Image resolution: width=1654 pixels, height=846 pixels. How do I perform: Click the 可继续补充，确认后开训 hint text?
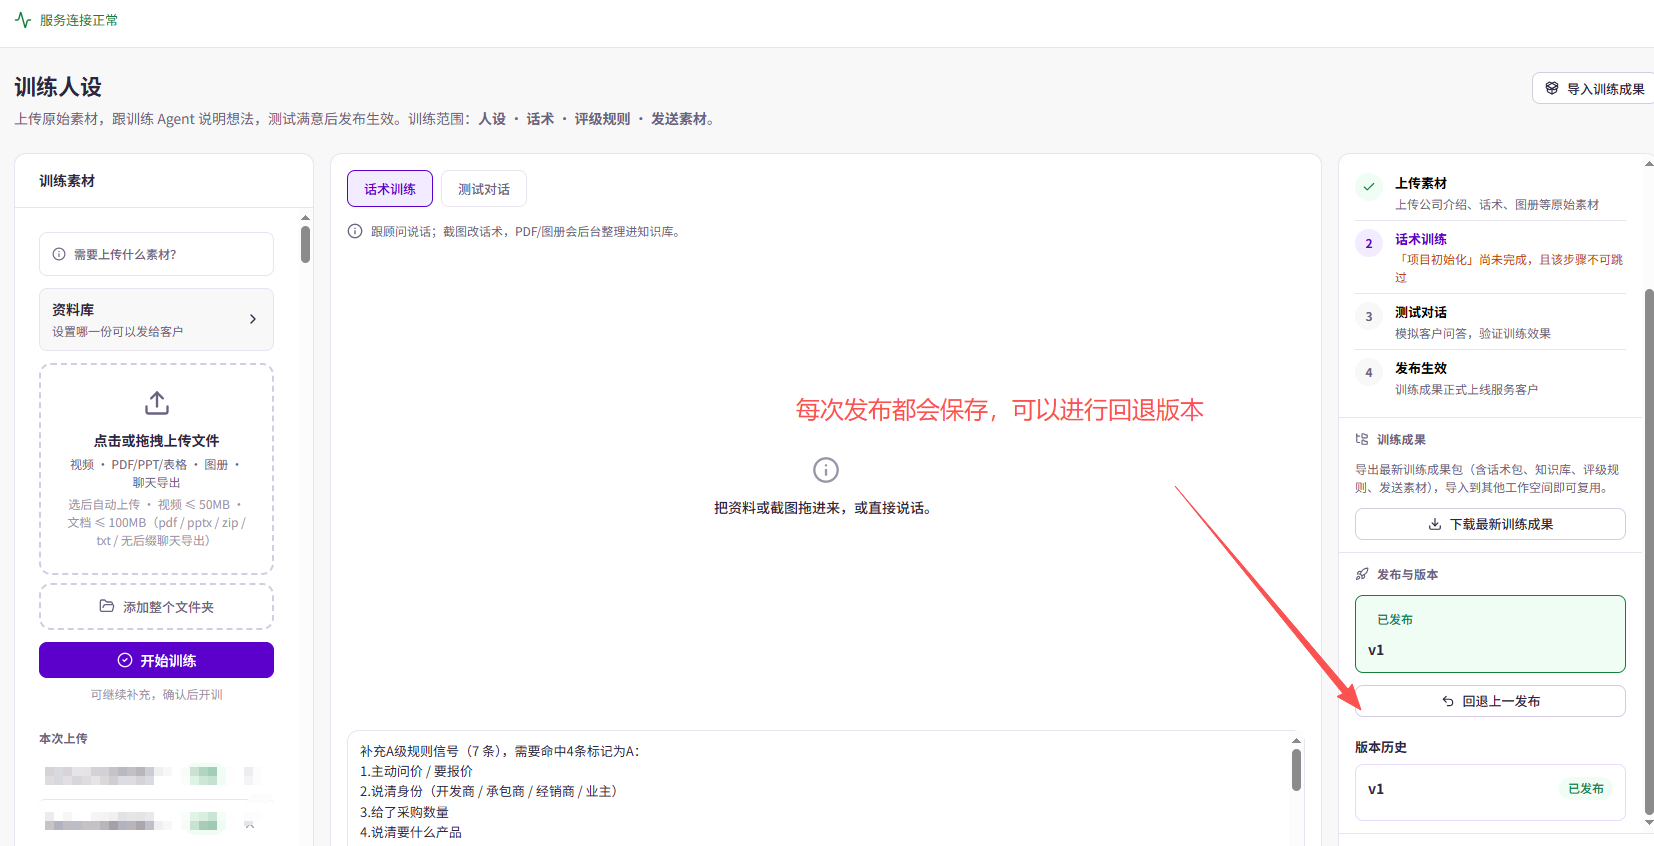point(157,694)
